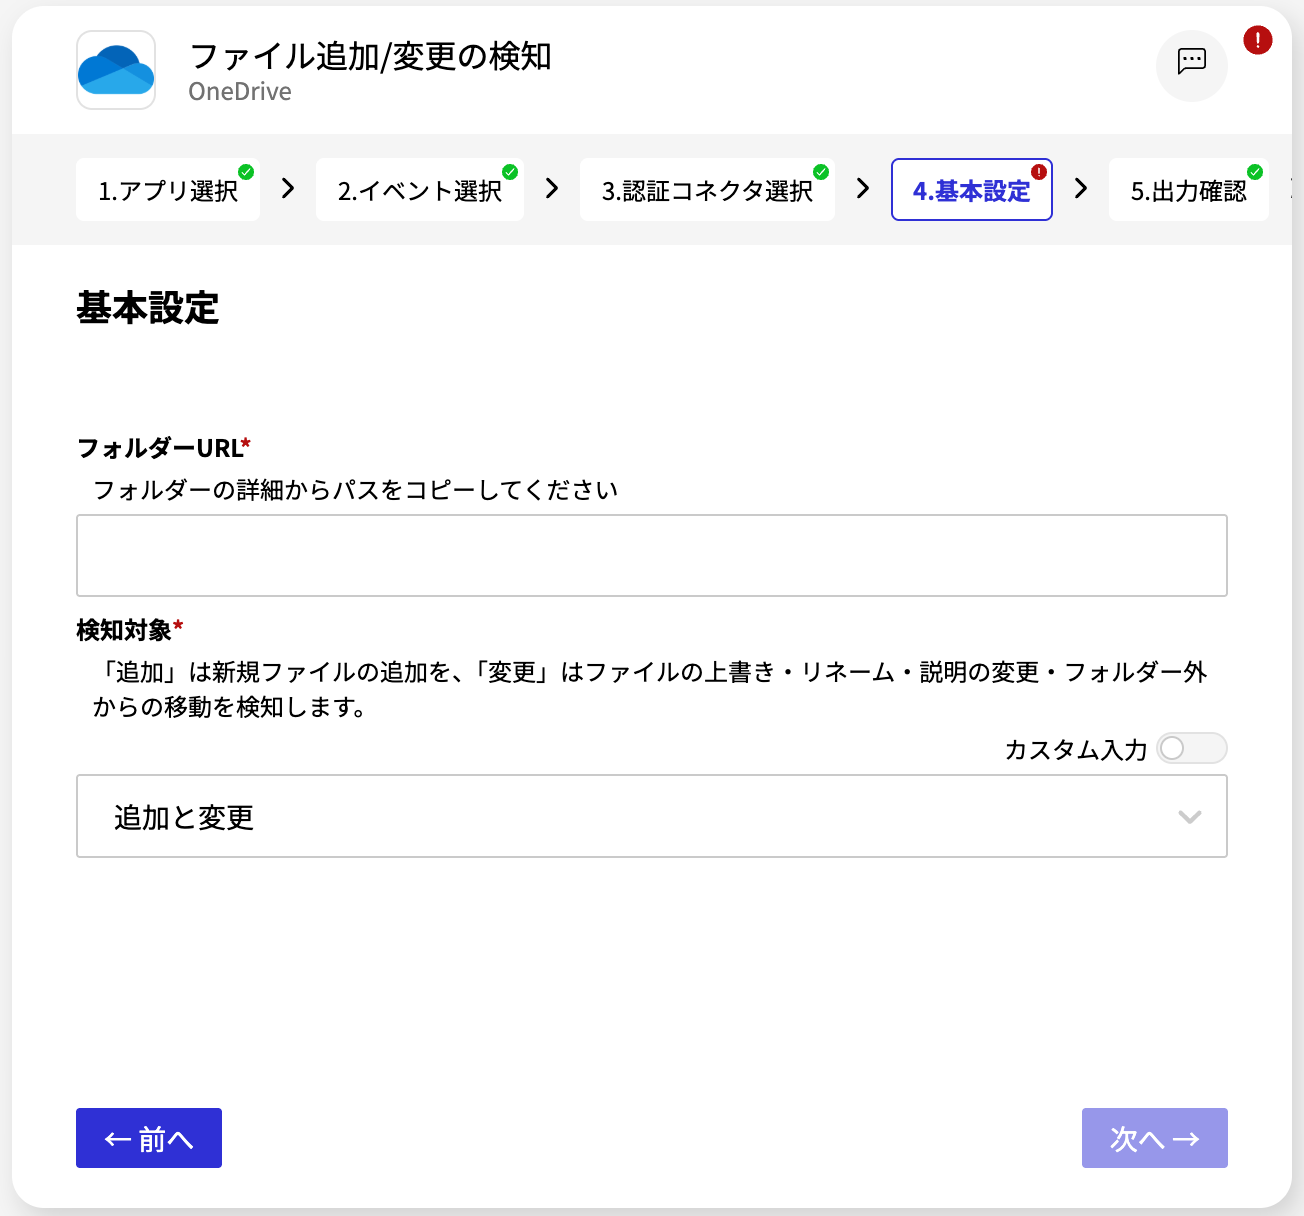
Task: Open step 3.認証コネクタ選択 tab
Action: point(707,189)
